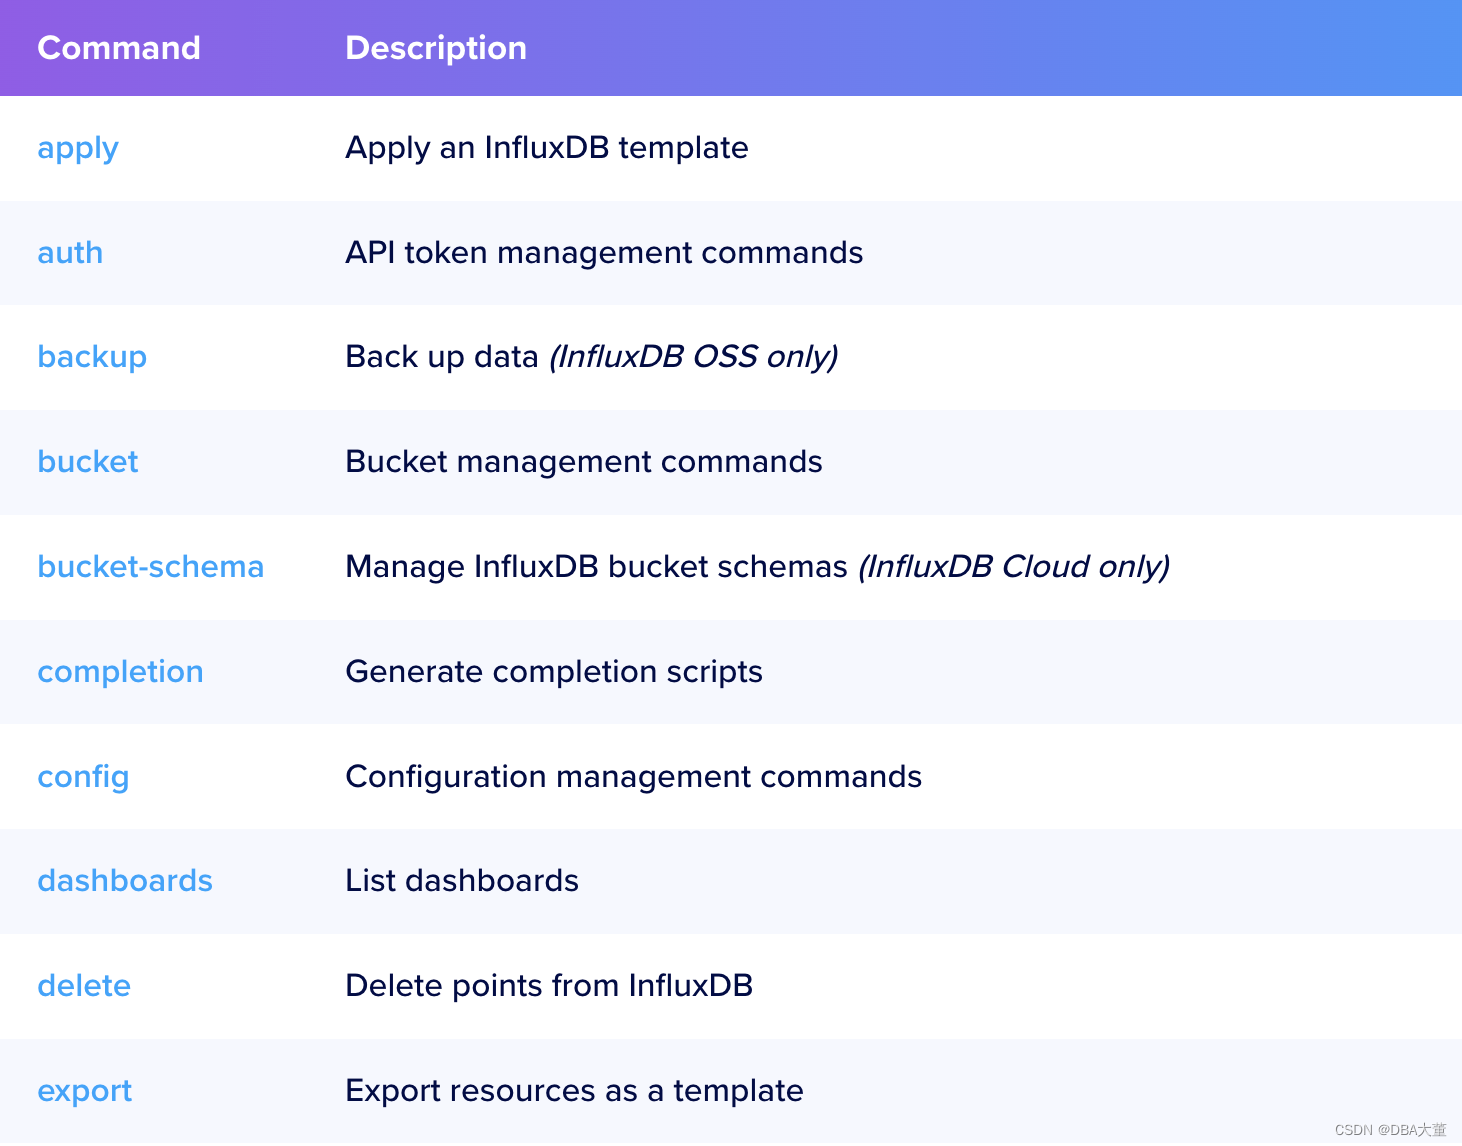
Task: Open the dashboards command page
Action: [124, 881]
